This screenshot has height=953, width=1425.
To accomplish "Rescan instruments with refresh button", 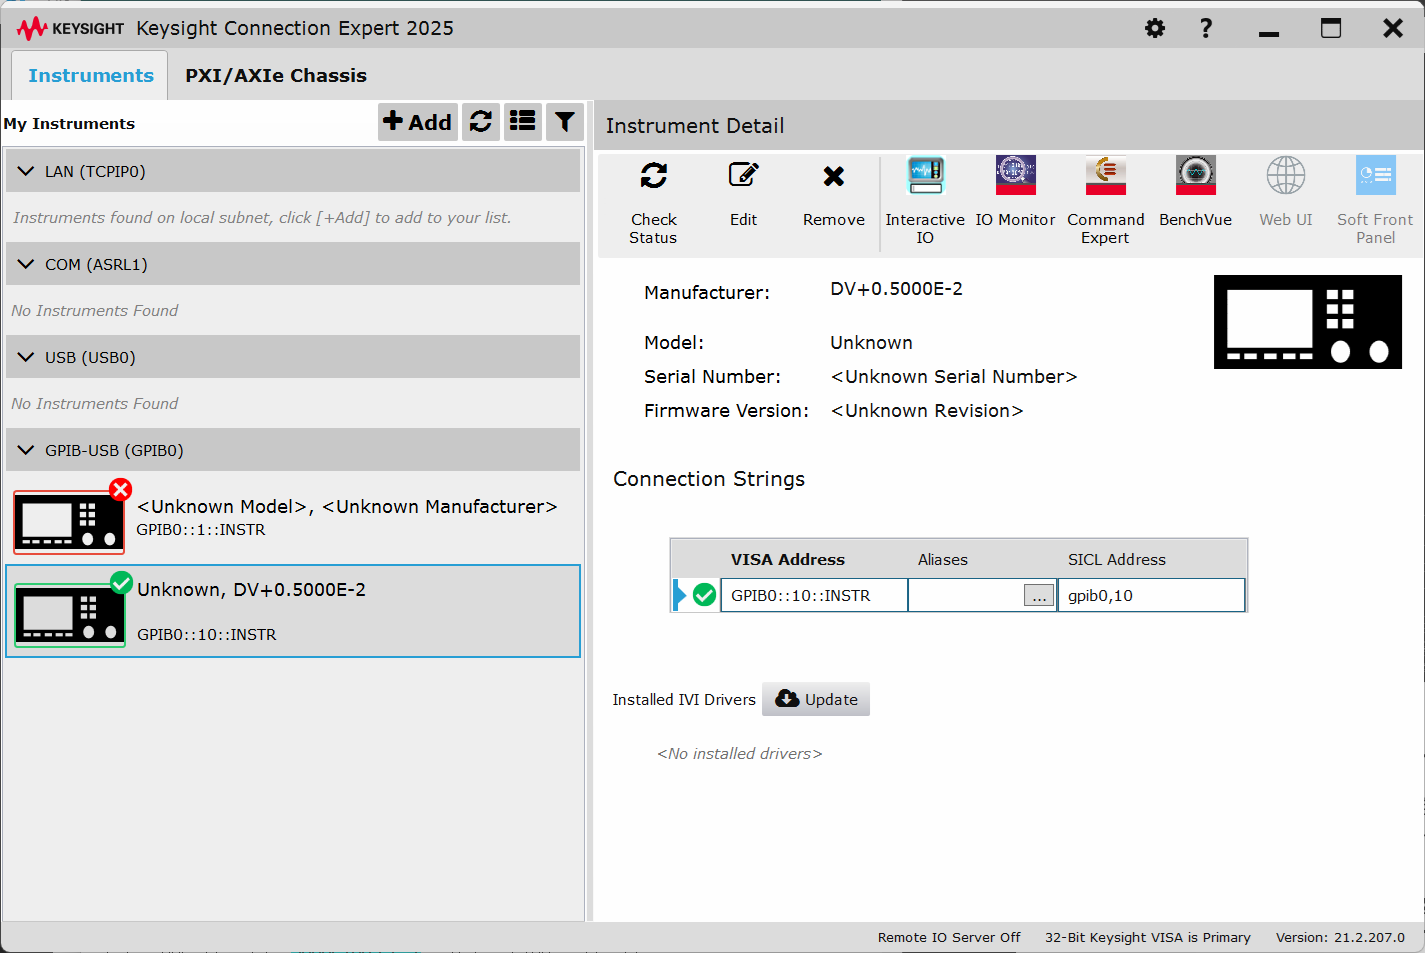I will 481,122.
